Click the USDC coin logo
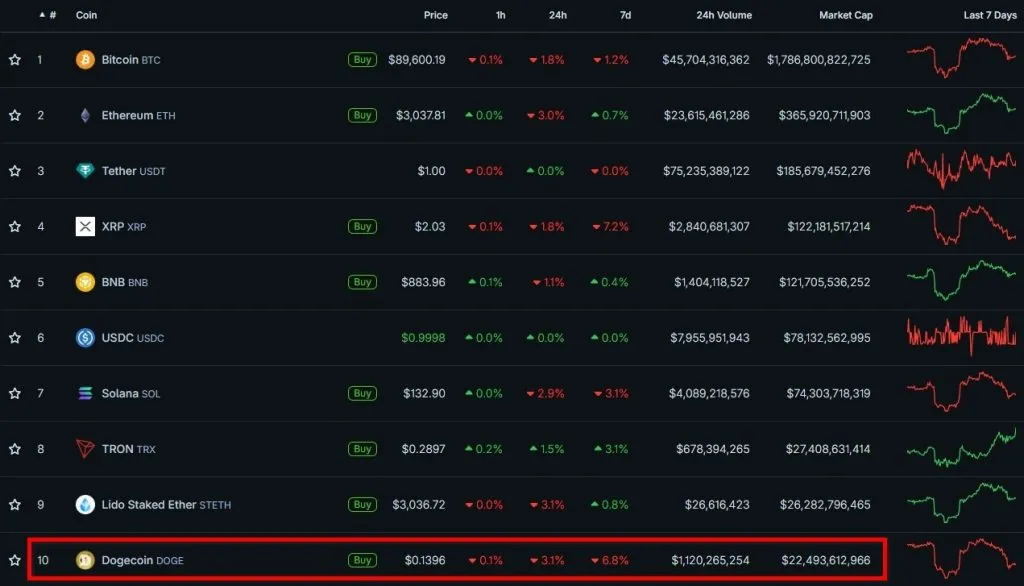Image resolution: width=1024 pixels, height=586 pixels. [85, 338]
